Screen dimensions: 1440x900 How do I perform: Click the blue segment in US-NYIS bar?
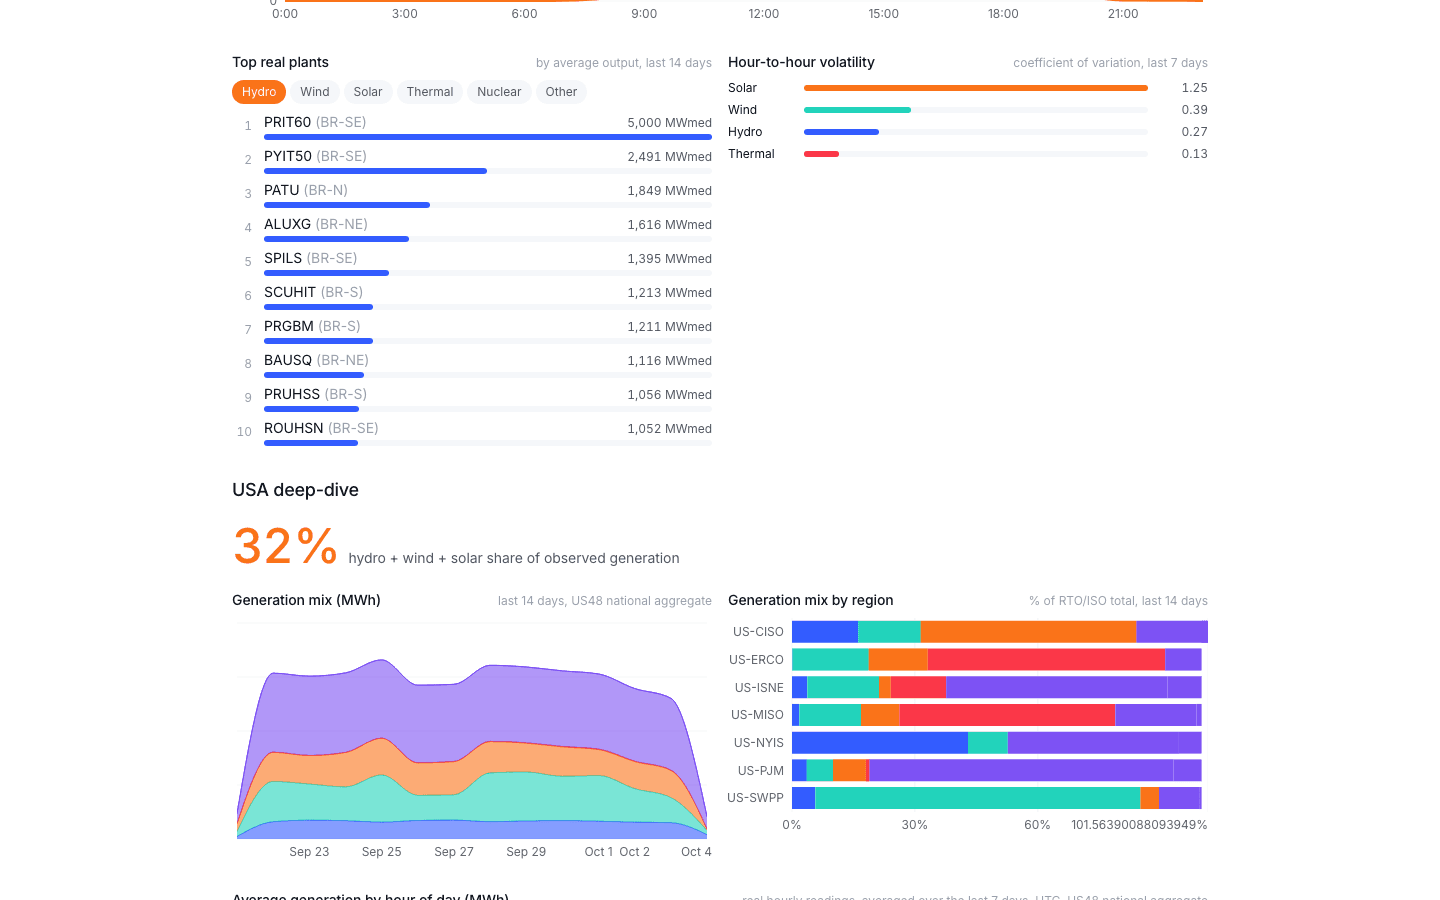pos(880,743)
